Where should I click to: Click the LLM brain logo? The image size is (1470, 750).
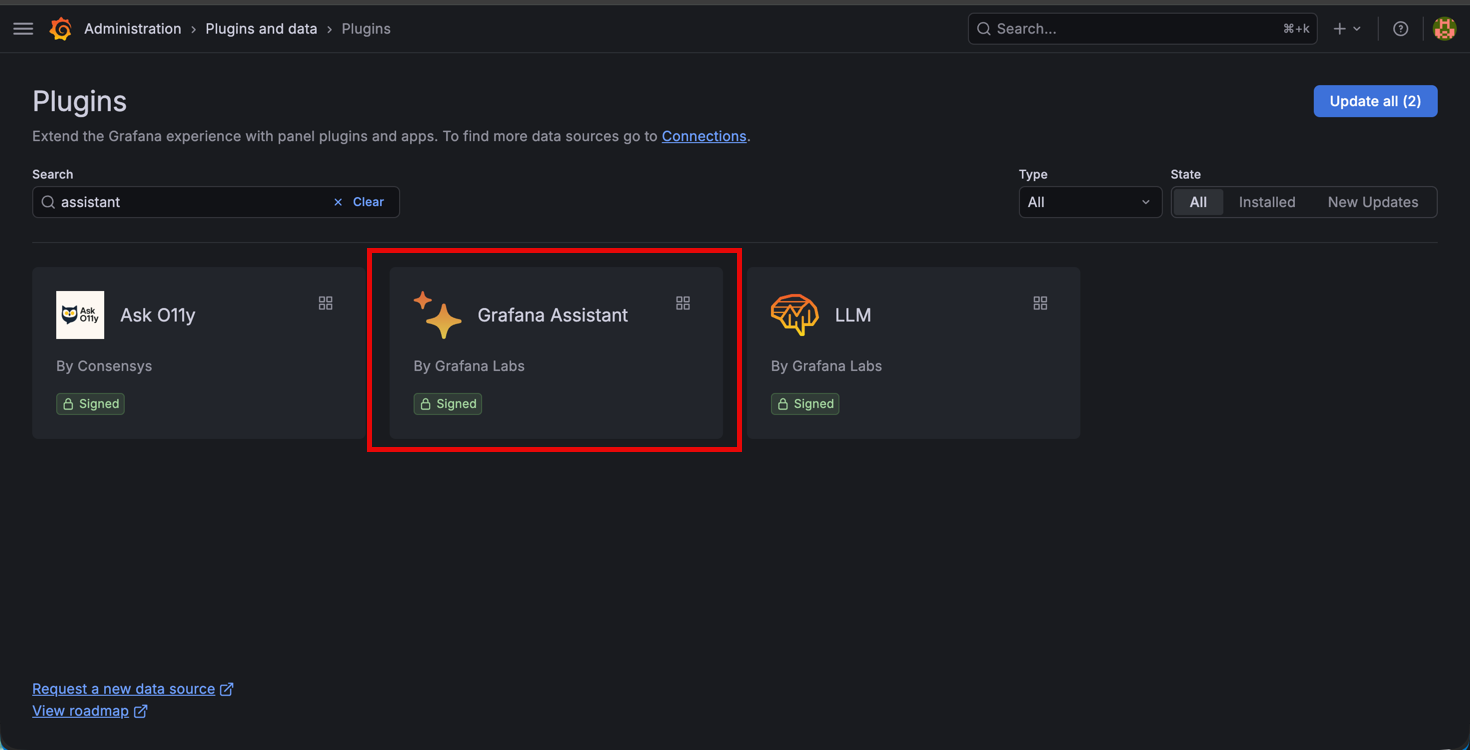pyautogui.click(x=795, y=315)
